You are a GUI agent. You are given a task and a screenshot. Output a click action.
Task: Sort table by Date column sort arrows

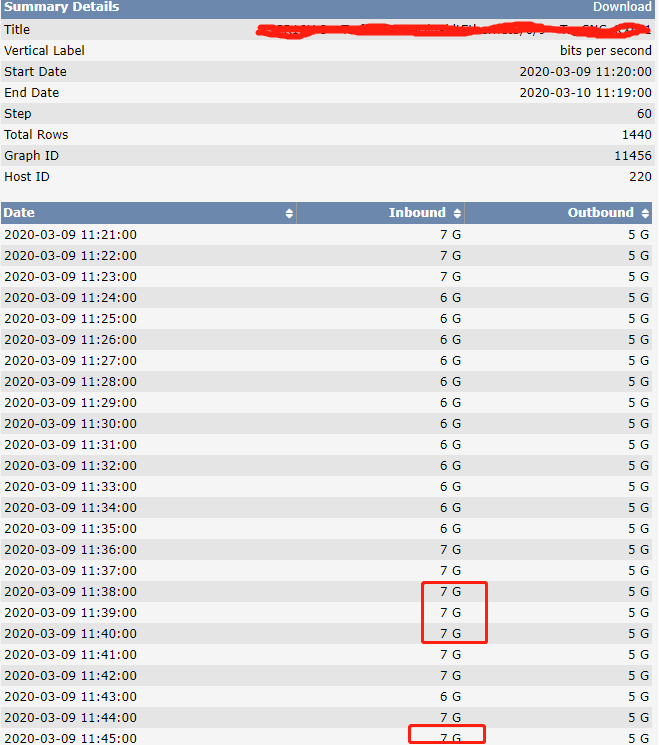(x=289, y=213)
